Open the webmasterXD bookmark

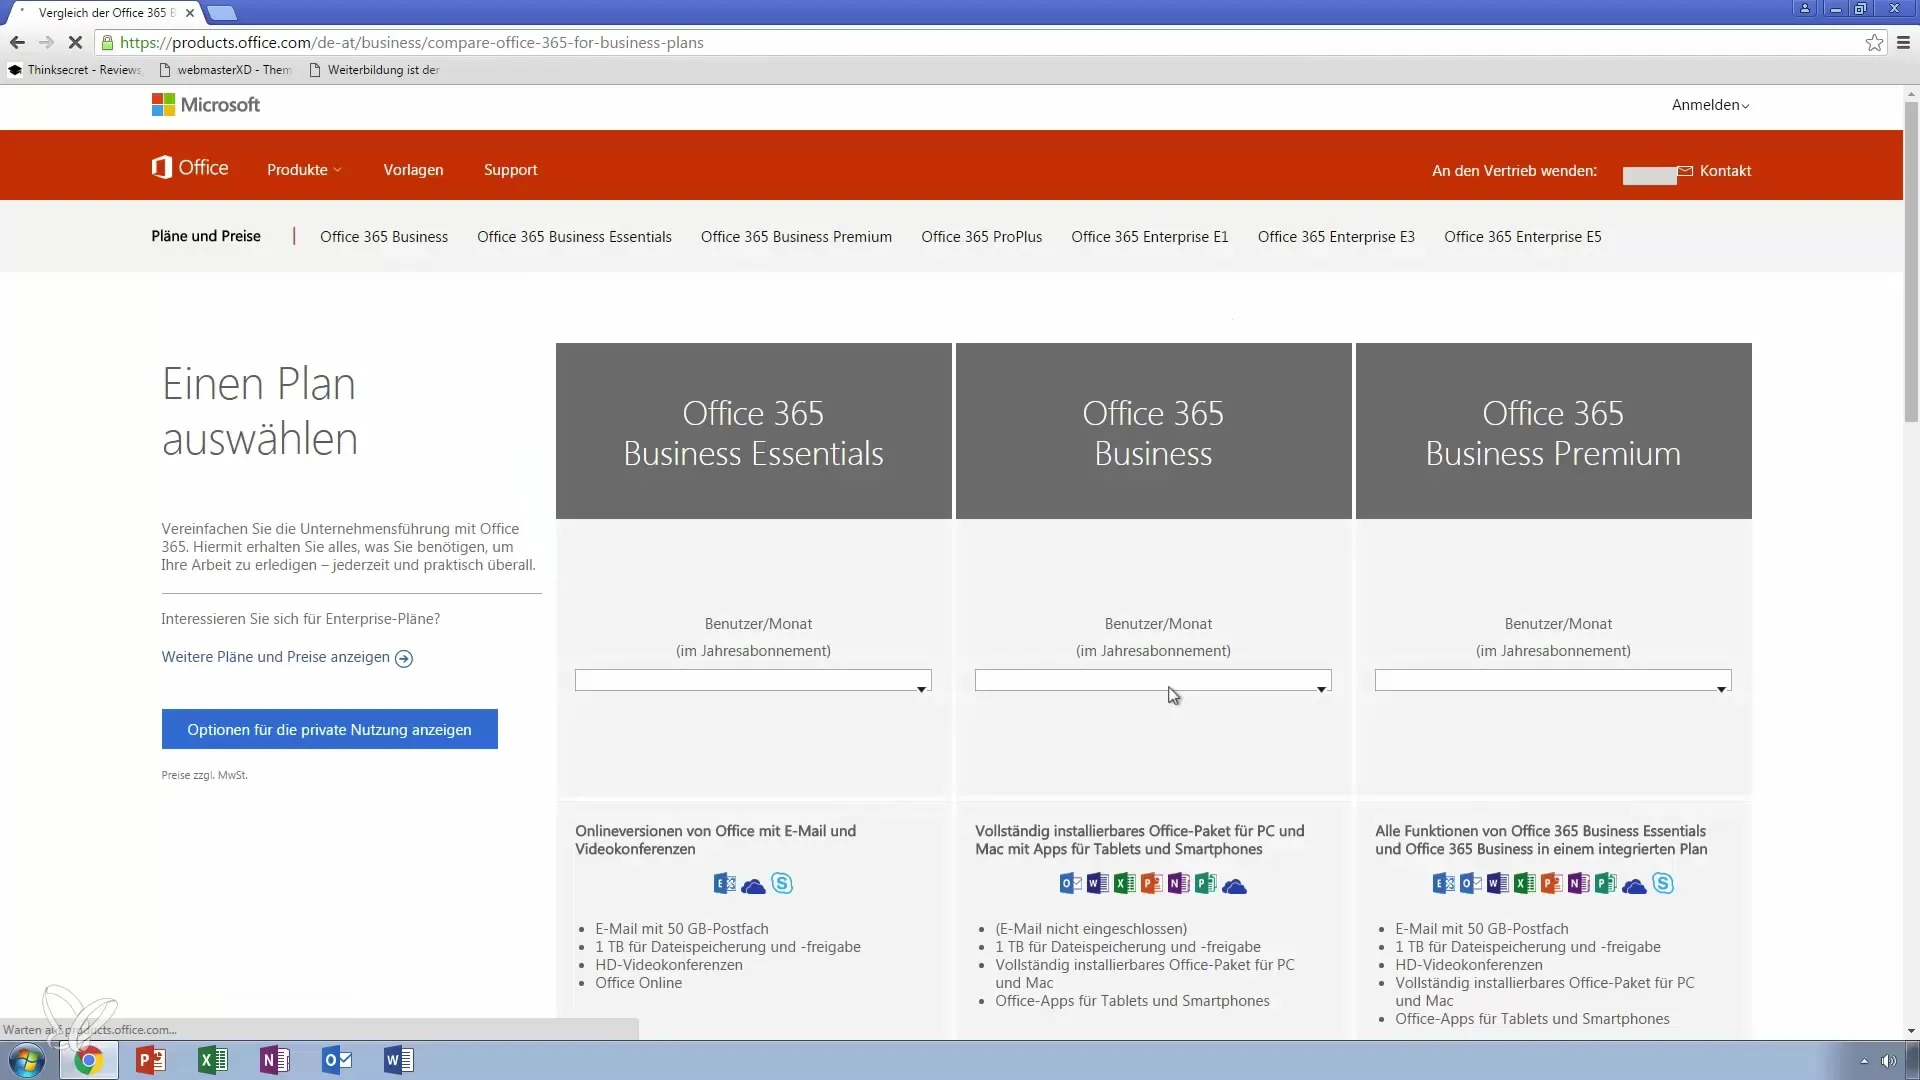[226, 70]
